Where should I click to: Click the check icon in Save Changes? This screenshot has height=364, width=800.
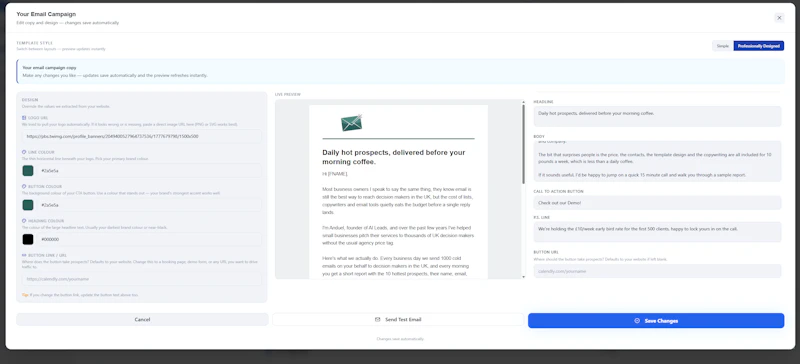[x=637, y=321]
